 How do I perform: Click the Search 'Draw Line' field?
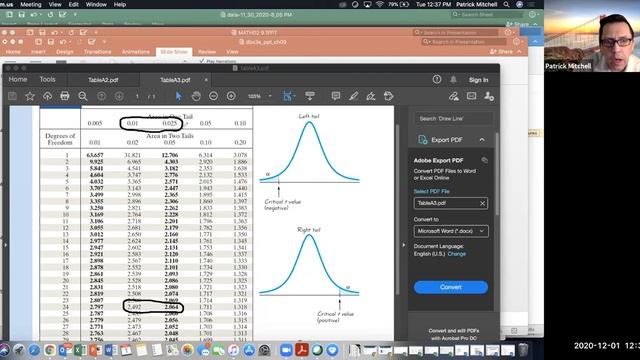(453, 118)
